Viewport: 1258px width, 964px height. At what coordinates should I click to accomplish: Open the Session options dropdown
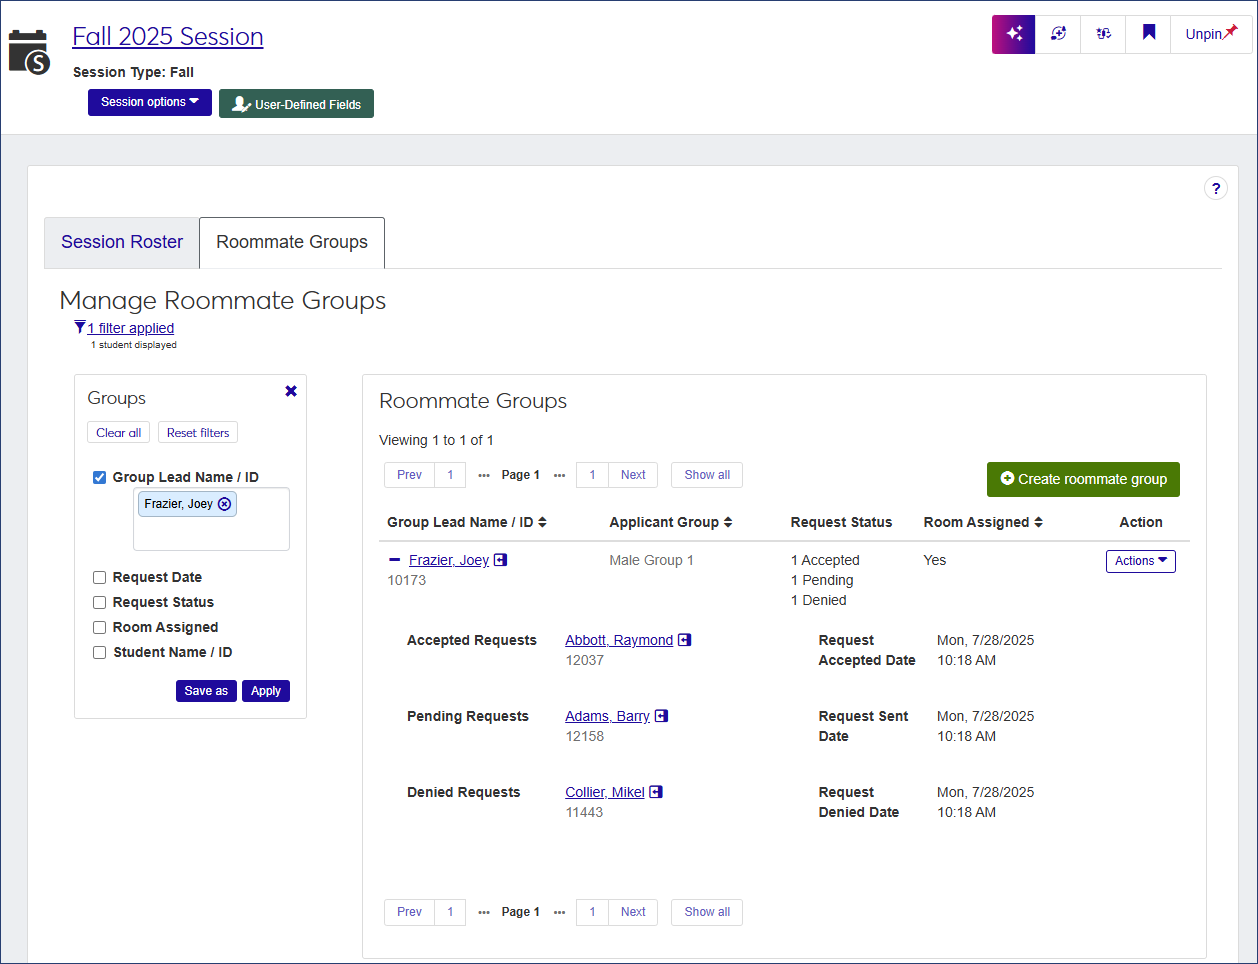pyautogui.click(x=149, y=102)
